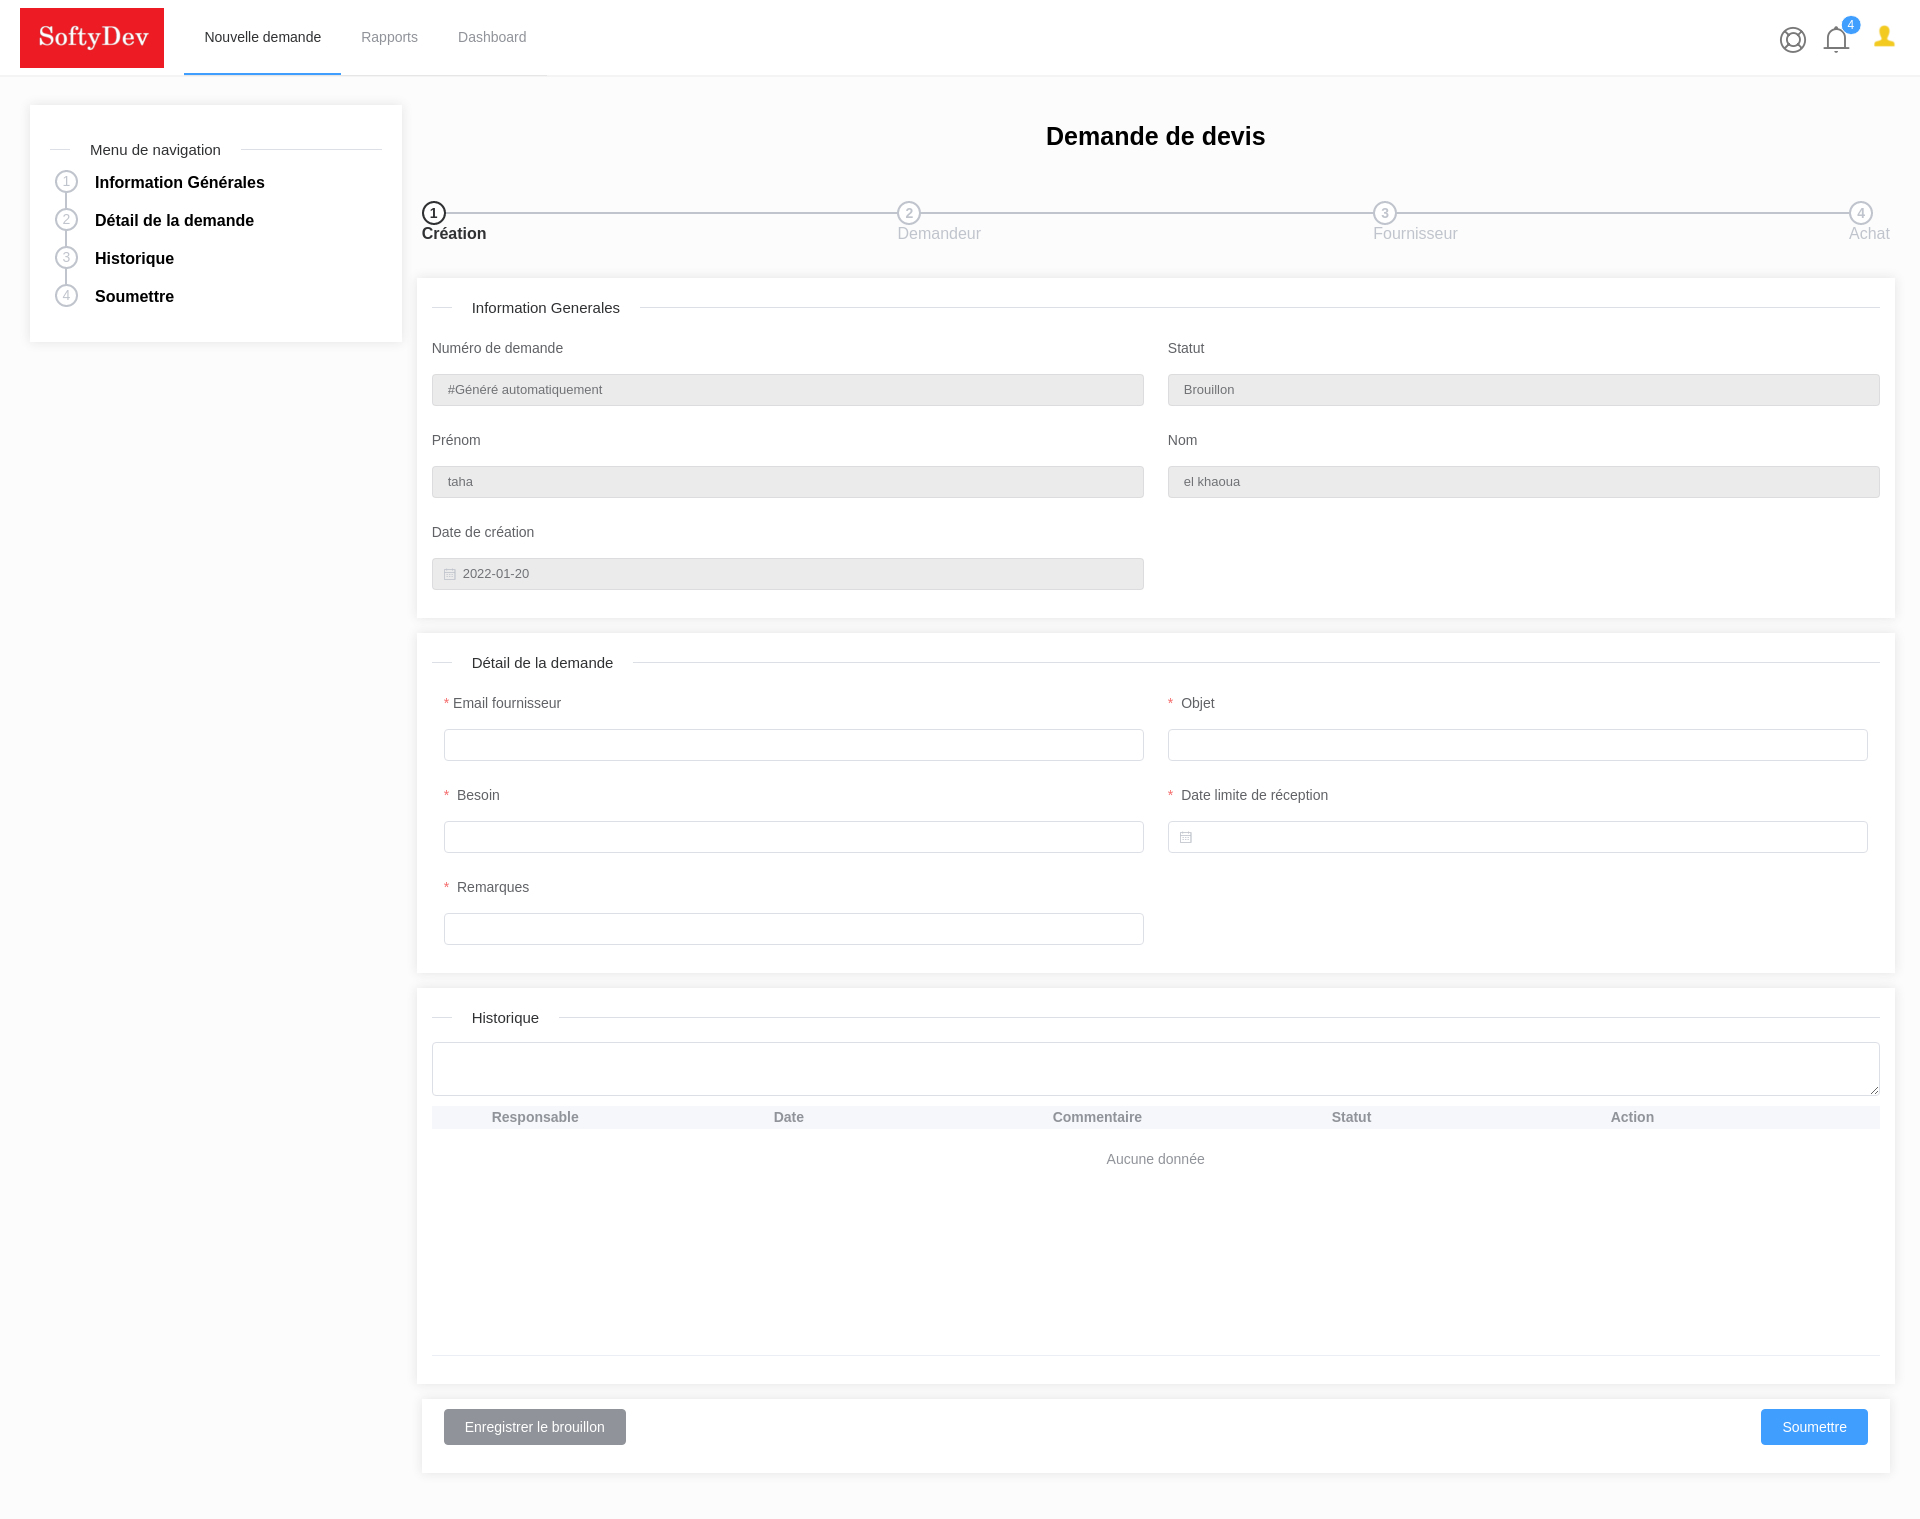The image size is (1920, 1519).
Task: Switch to the Dashboard tab
Action: [491, 37]
